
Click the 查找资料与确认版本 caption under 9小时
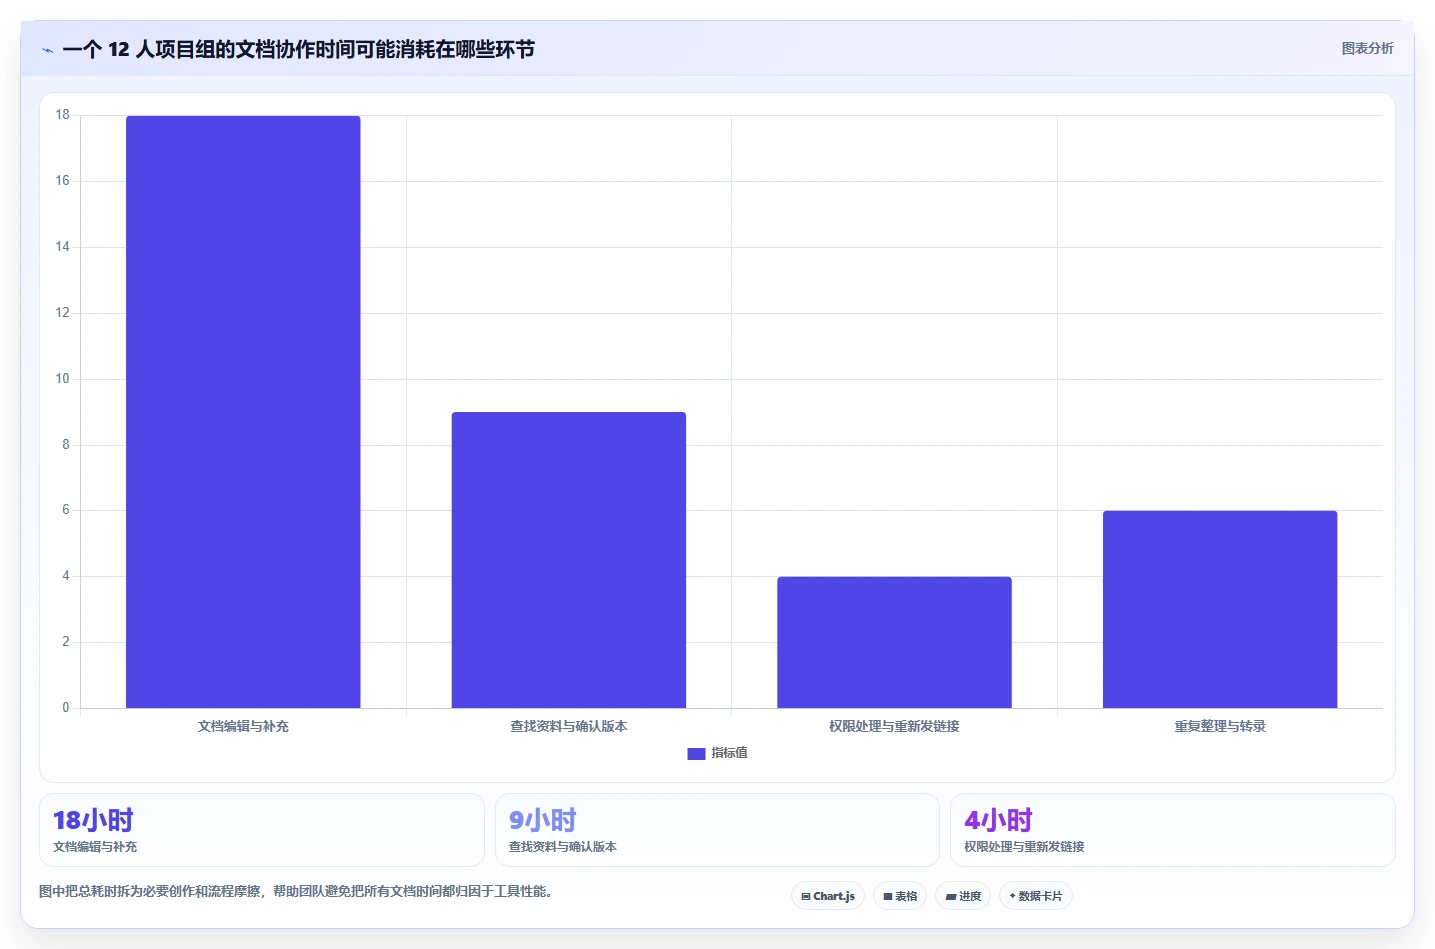pyautogui.click(x=562, y=846)
